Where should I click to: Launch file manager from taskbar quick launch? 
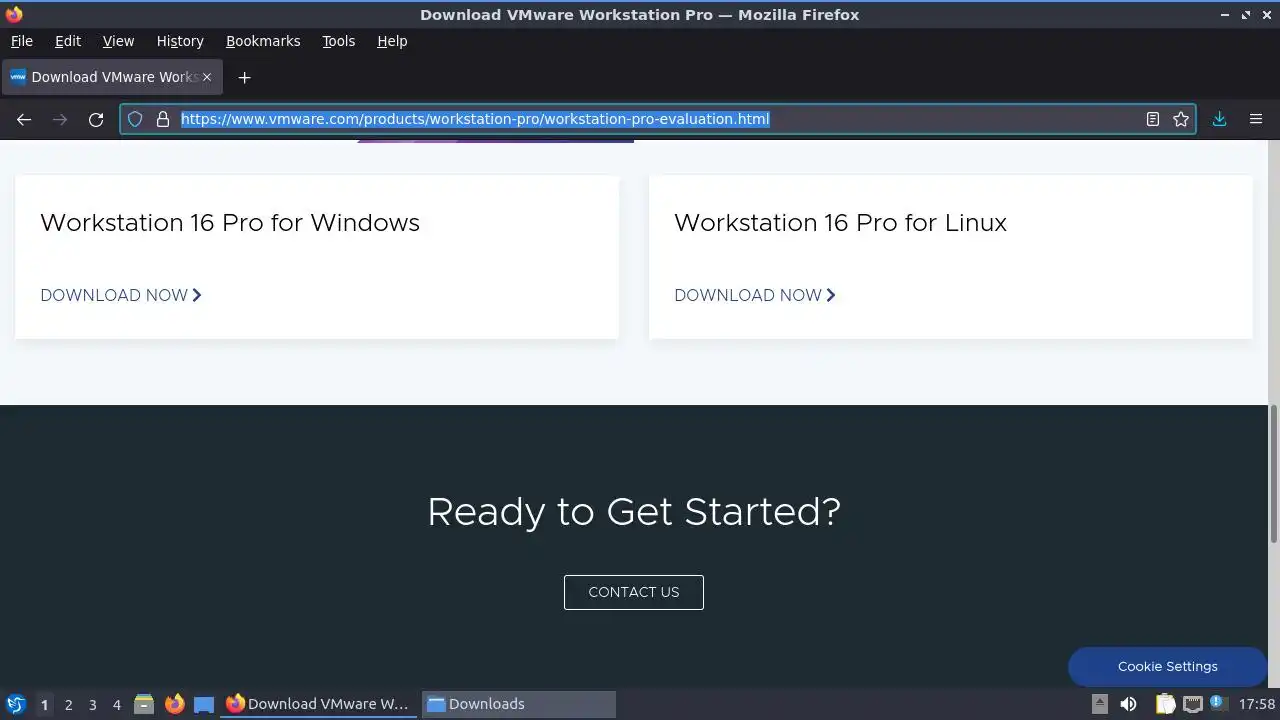pos(144,704)
